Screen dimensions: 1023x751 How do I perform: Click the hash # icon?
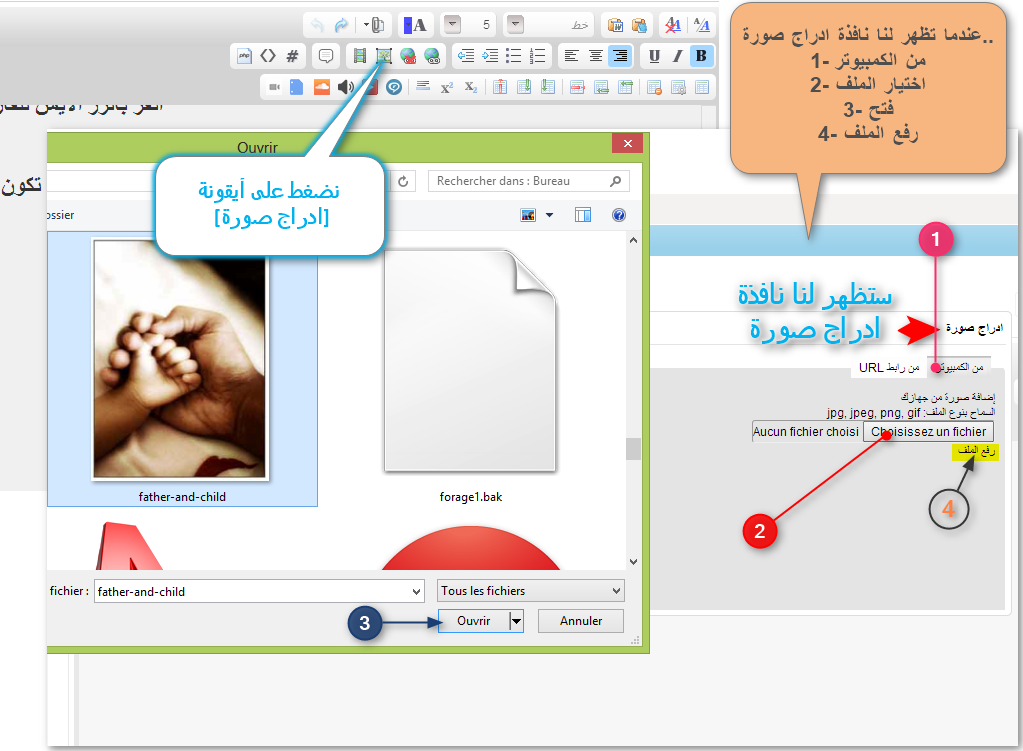pyautogui.click(x=292, y=56)
